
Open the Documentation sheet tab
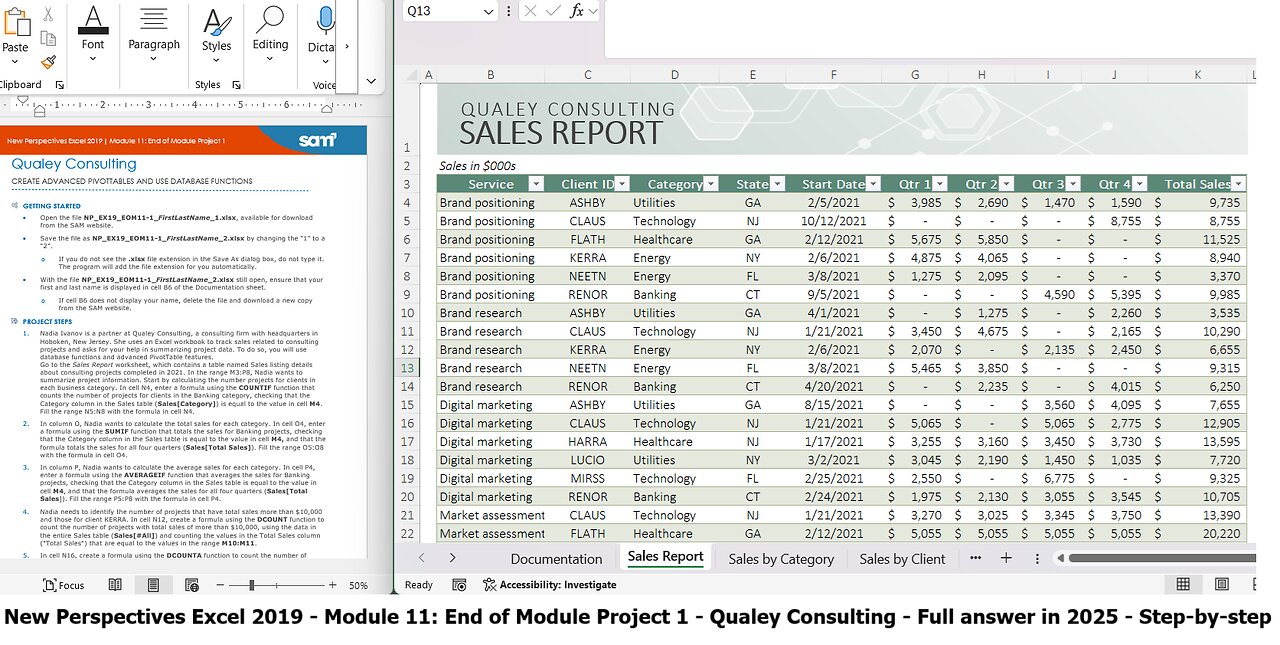tap(556, 559)
